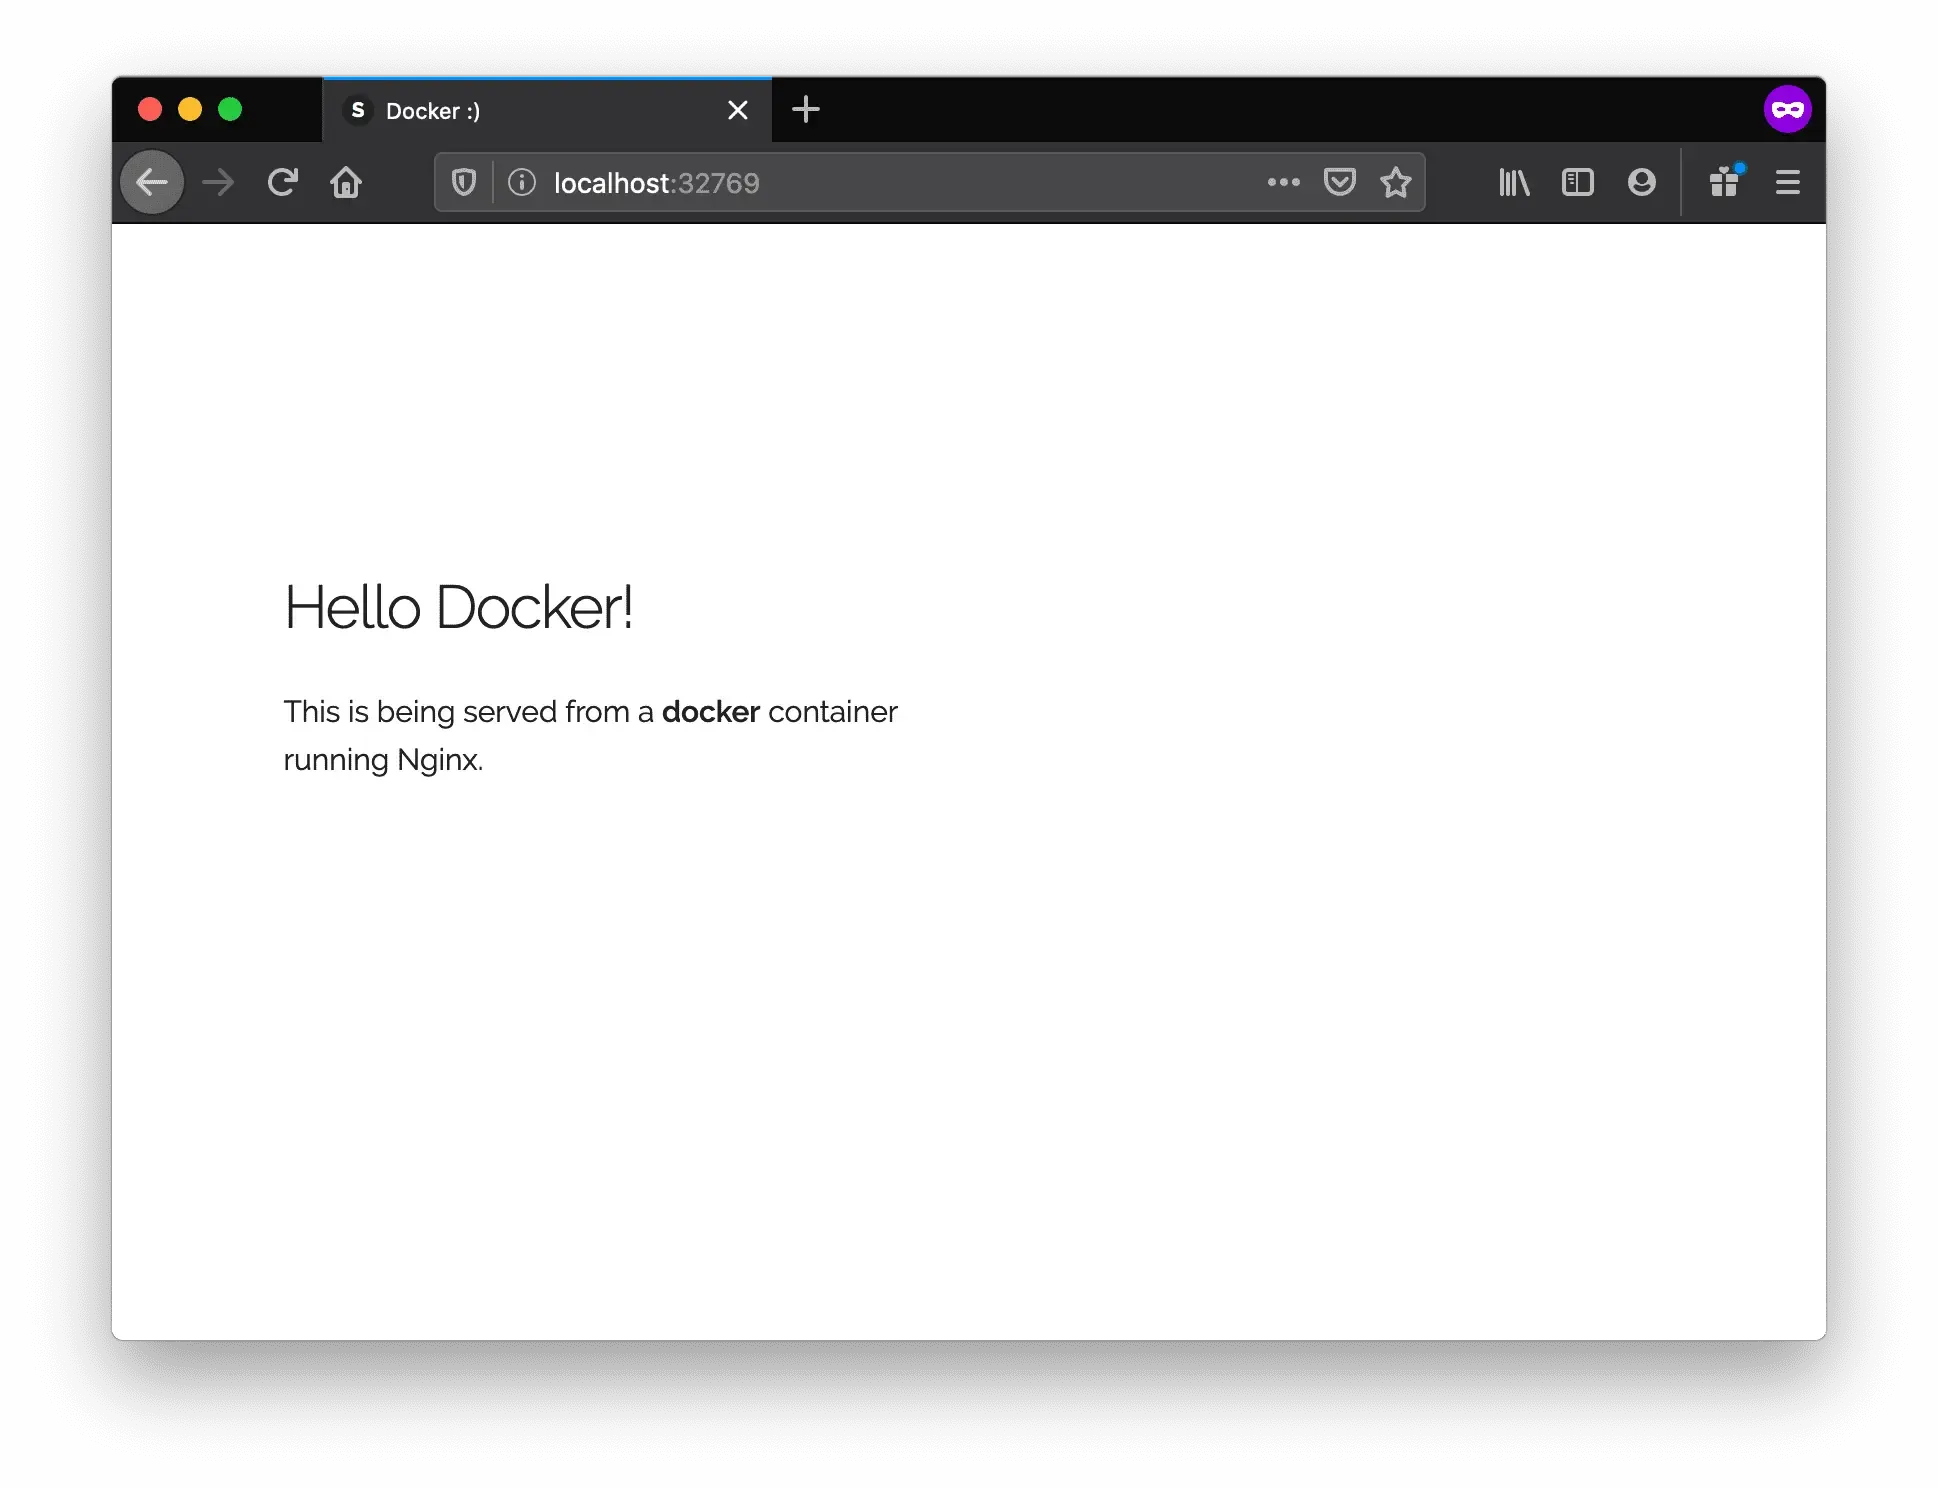Open a new tab
This screenshot has height=1488, width=1938.
point(806,109)
